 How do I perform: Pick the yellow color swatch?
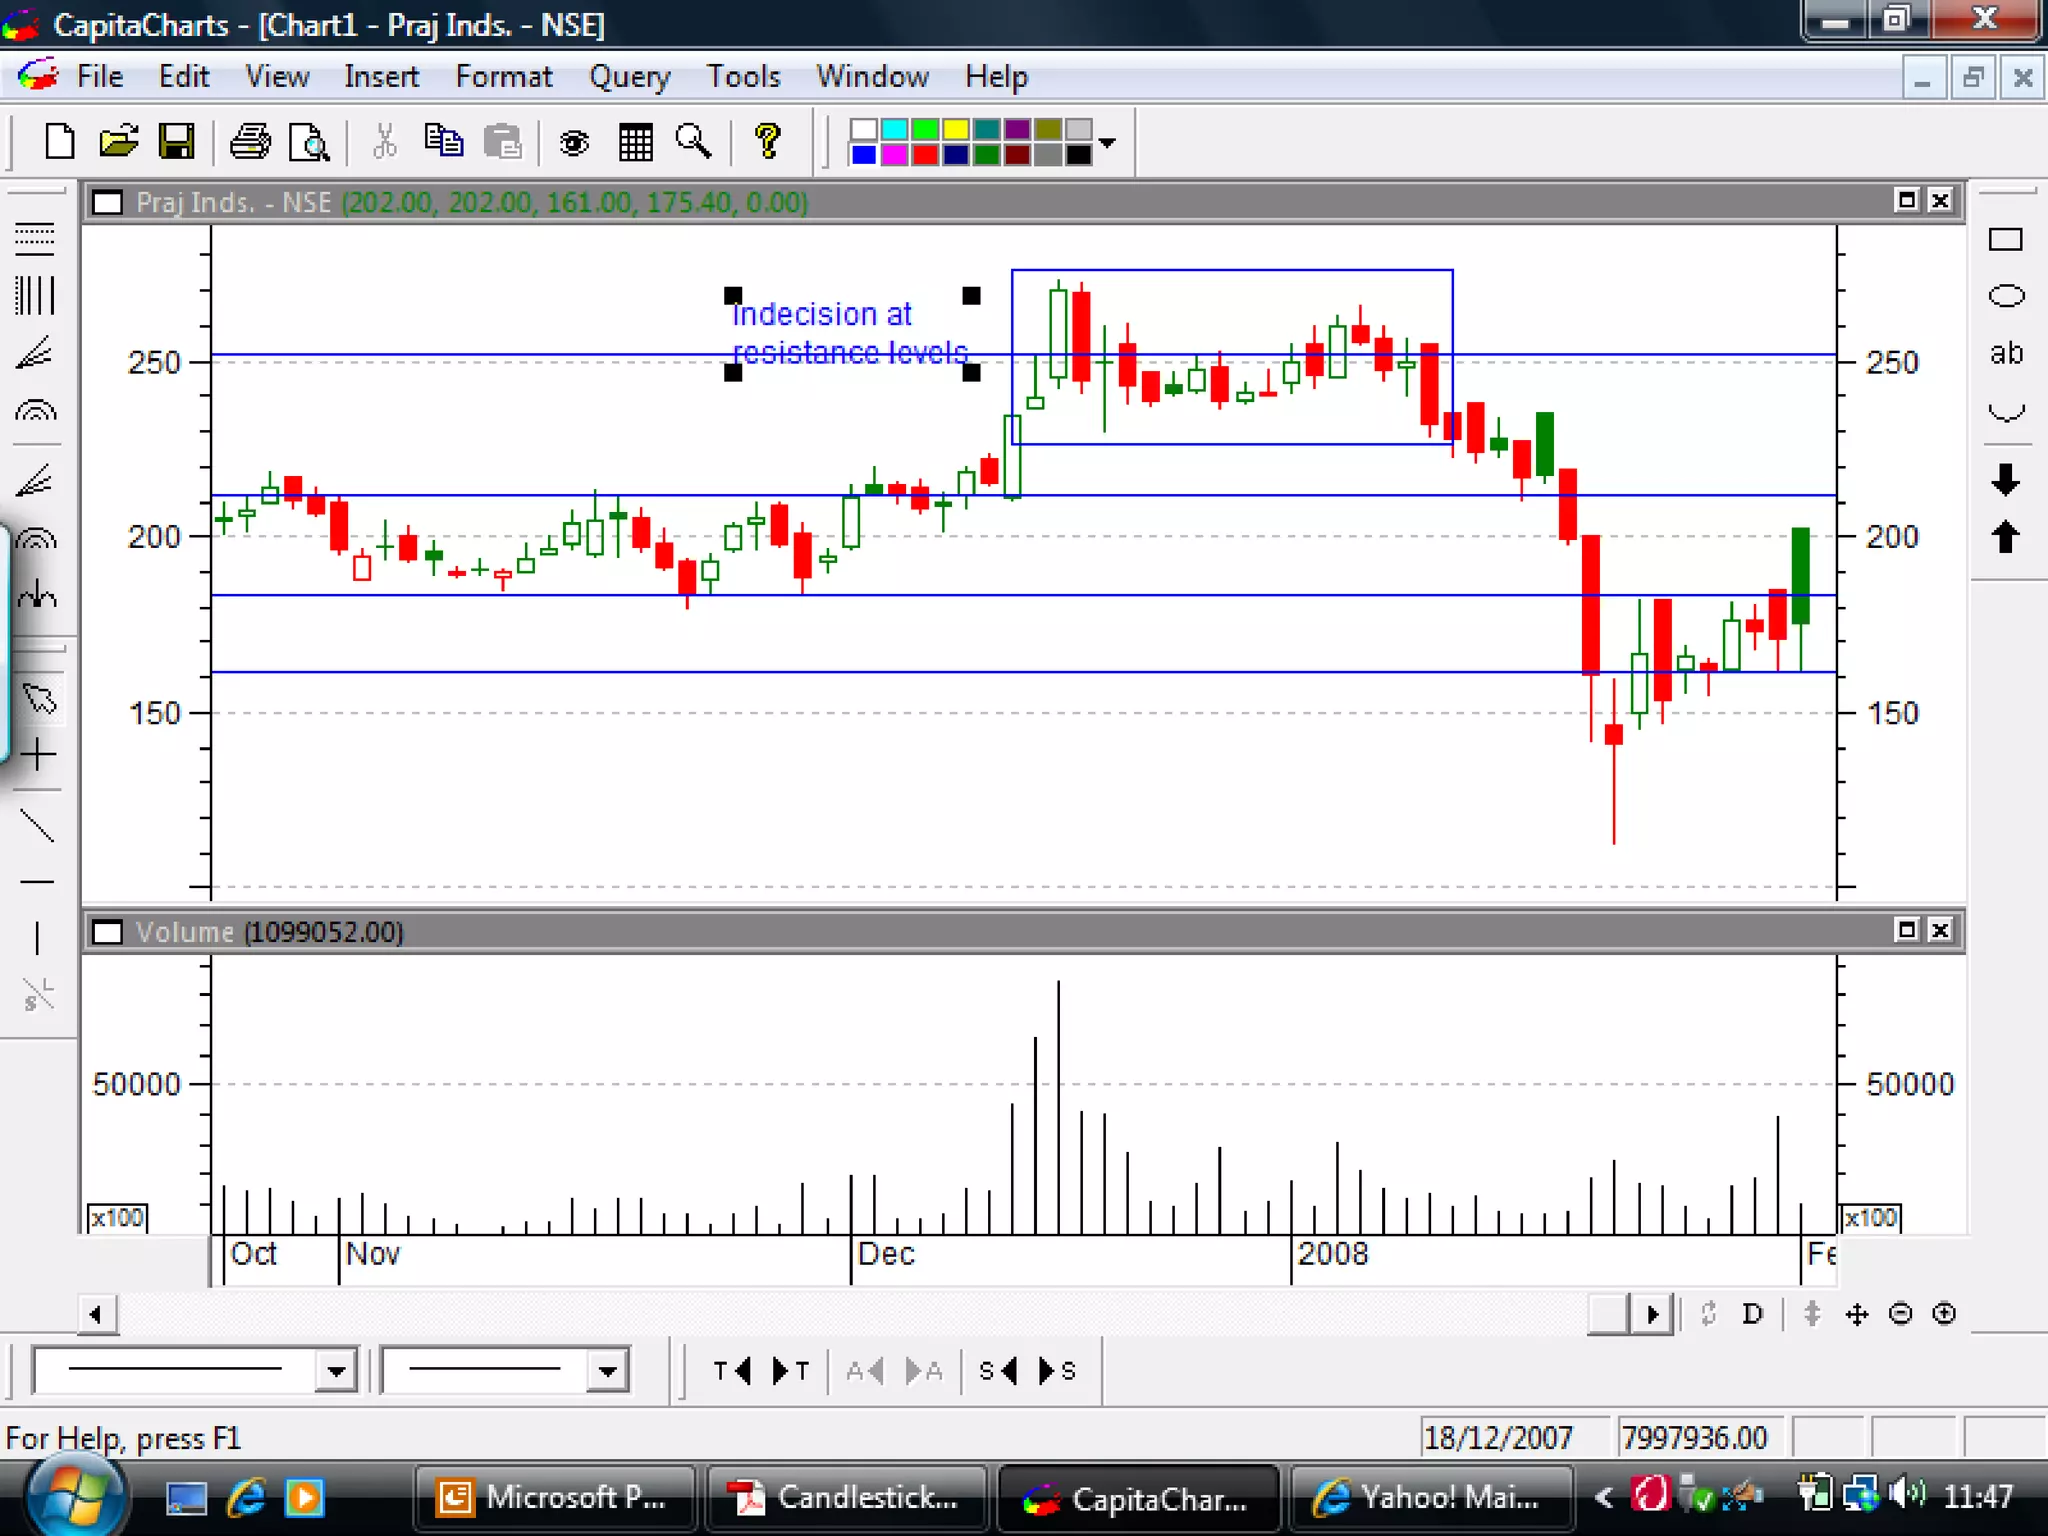tap(955, 130)
